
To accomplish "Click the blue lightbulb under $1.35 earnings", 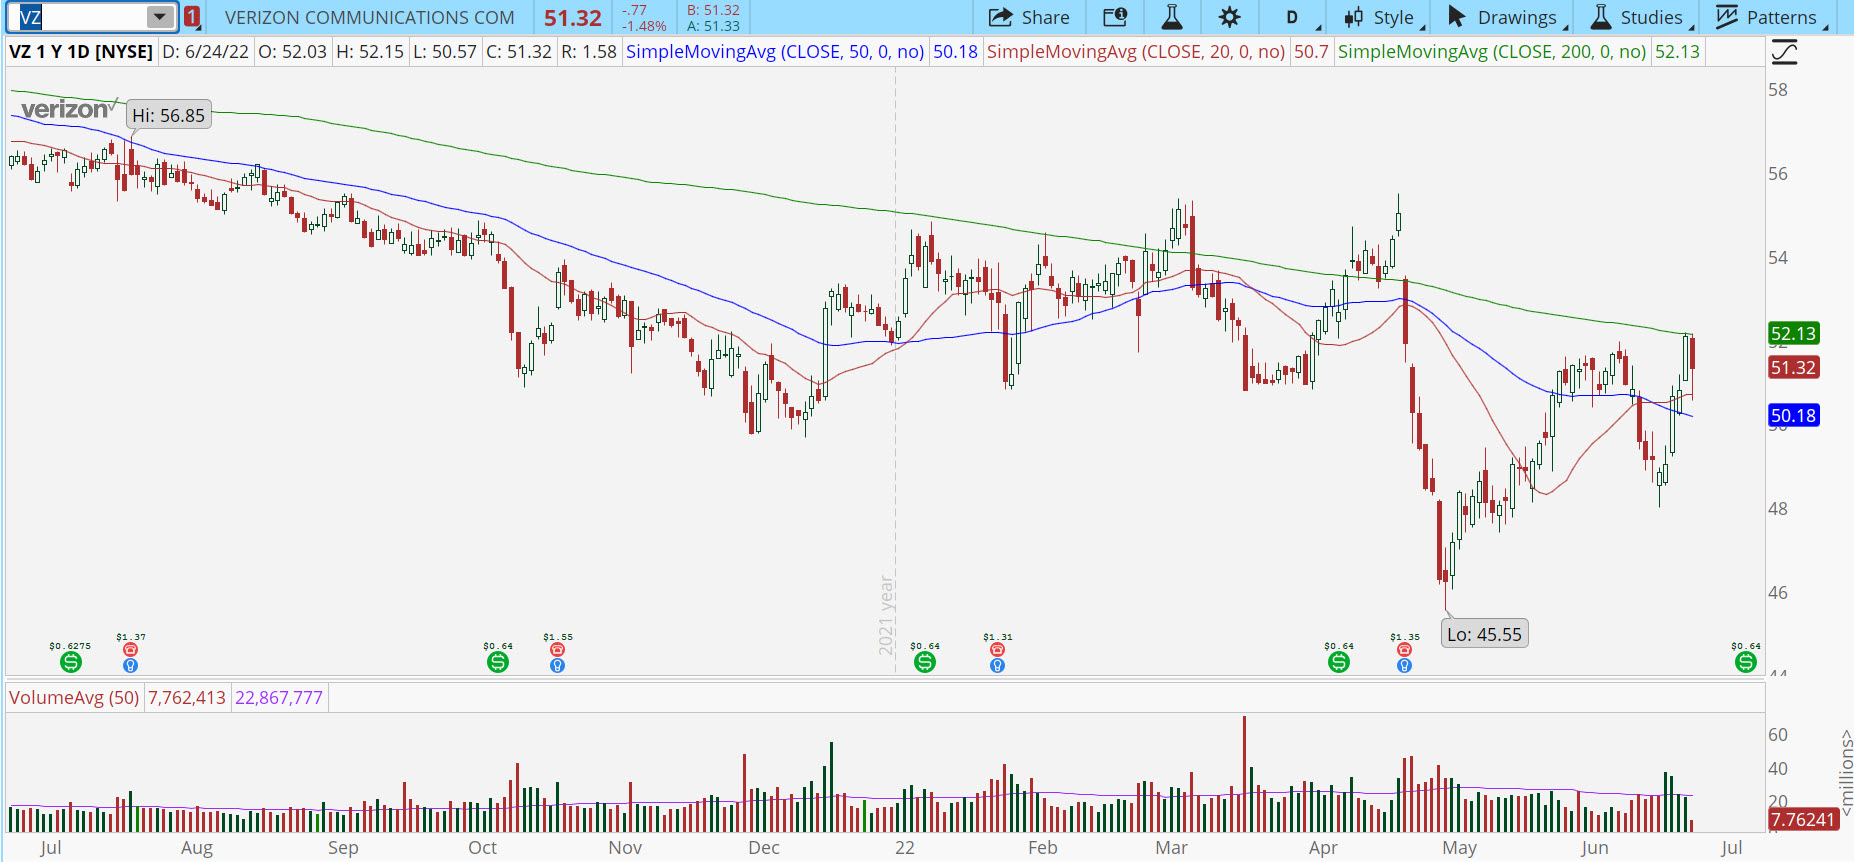I will (x=1405, y=665).
